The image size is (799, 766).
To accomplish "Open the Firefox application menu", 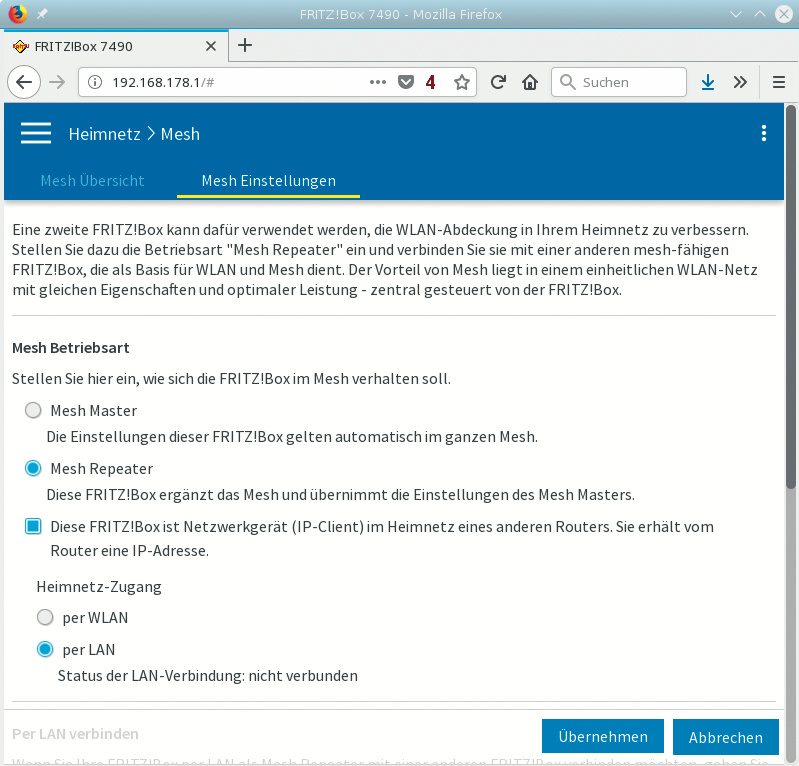I will [x=779, y=82].
